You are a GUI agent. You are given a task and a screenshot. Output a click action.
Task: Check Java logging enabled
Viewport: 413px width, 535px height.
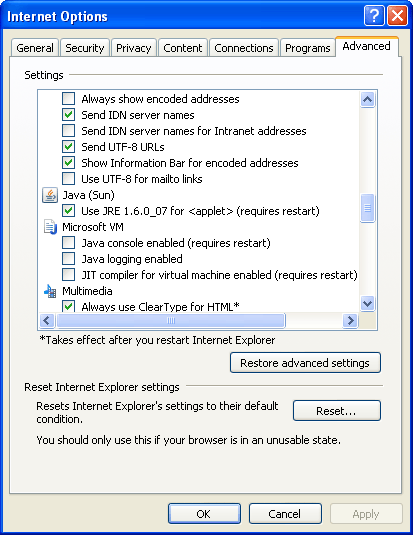click(x=69, y=259)
